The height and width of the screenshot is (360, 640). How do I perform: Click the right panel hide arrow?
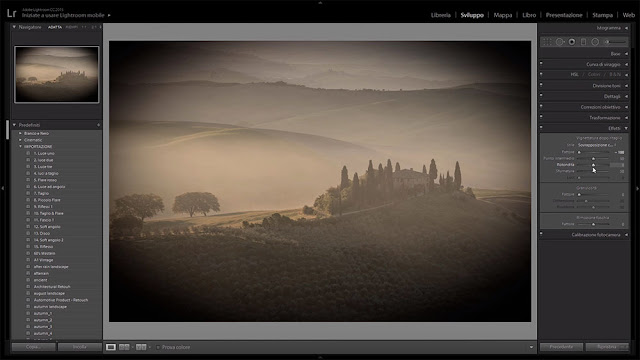pyautogui.click(x=637, y=188)
